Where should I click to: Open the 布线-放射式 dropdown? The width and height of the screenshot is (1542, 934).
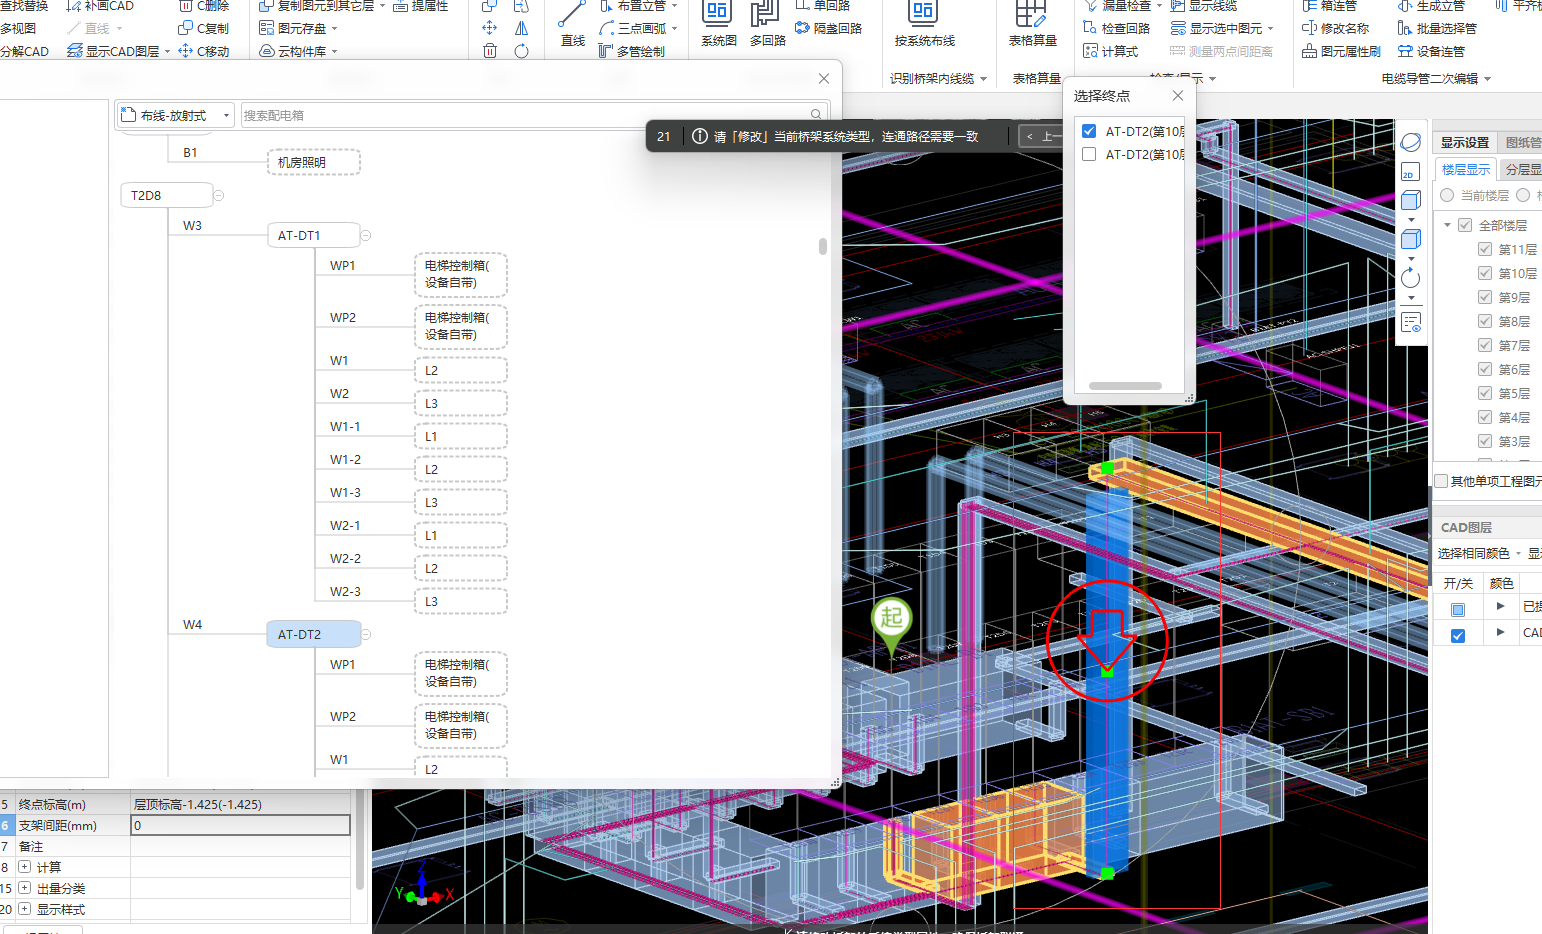pyautogui.click(x=176, y=115)
